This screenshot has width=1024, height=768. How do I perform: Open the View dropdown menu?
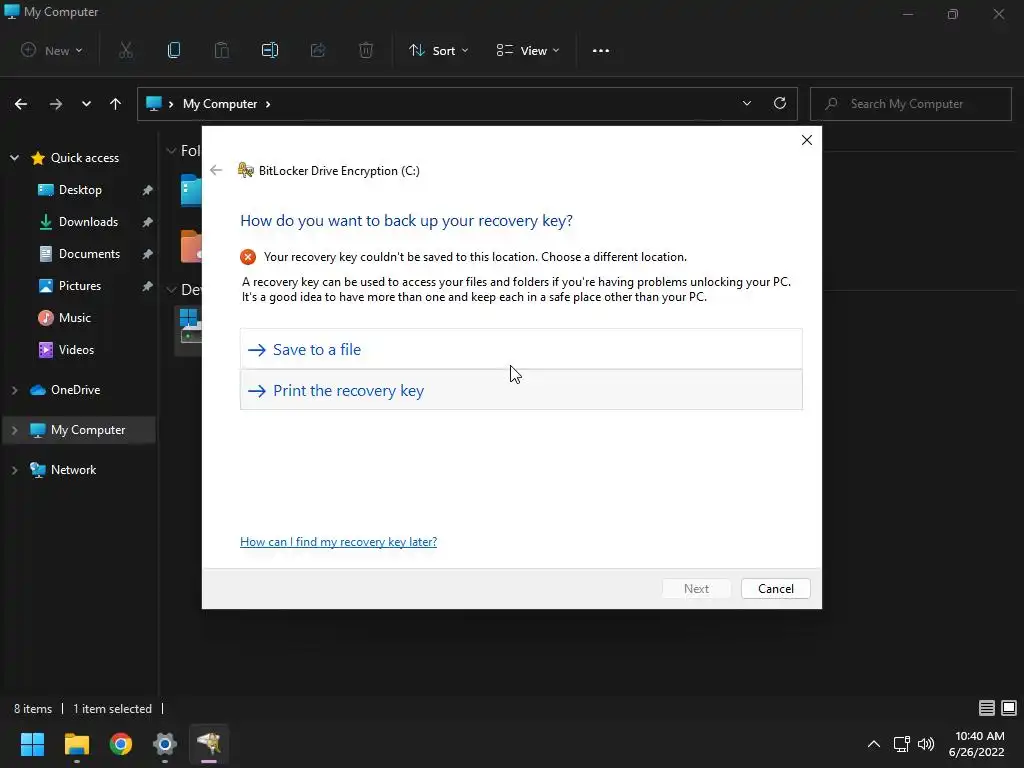pyautogui.click(x=528, y=50)
